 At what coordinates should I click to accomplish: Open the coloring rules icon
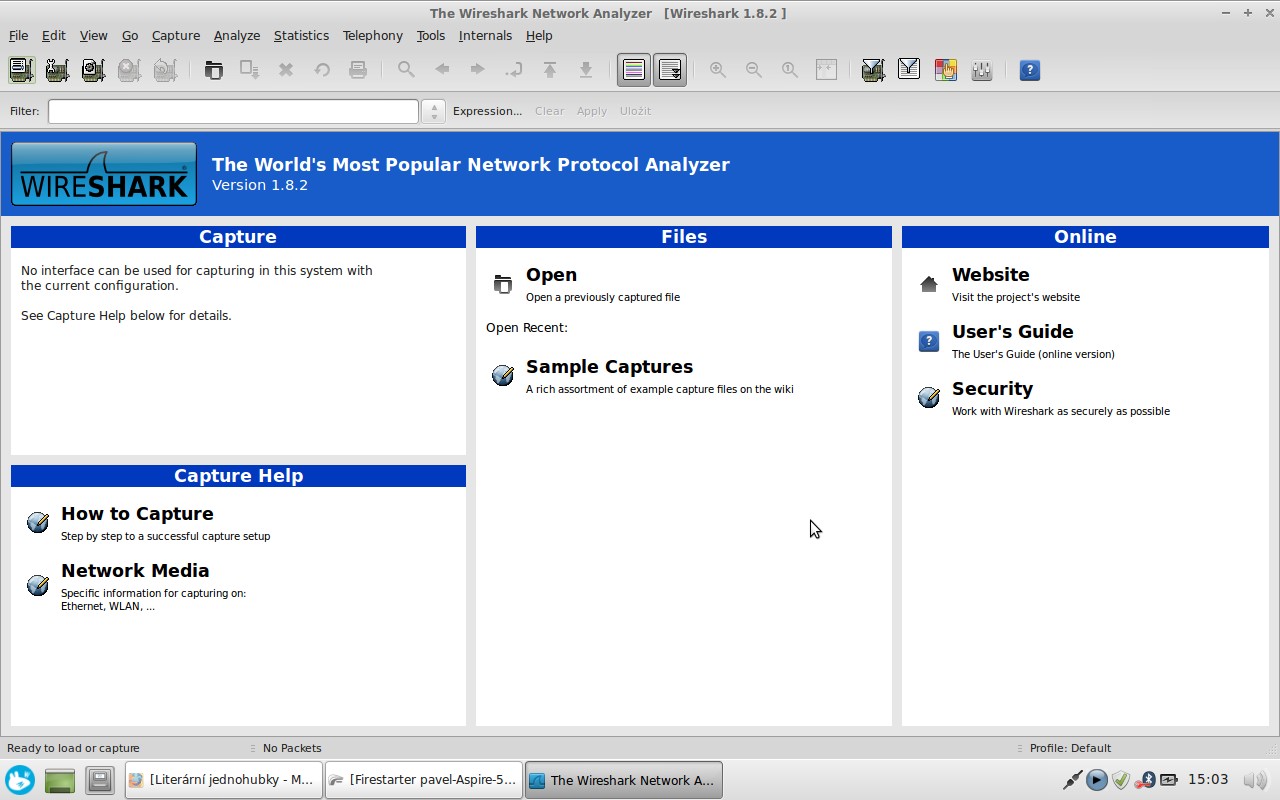945,70
